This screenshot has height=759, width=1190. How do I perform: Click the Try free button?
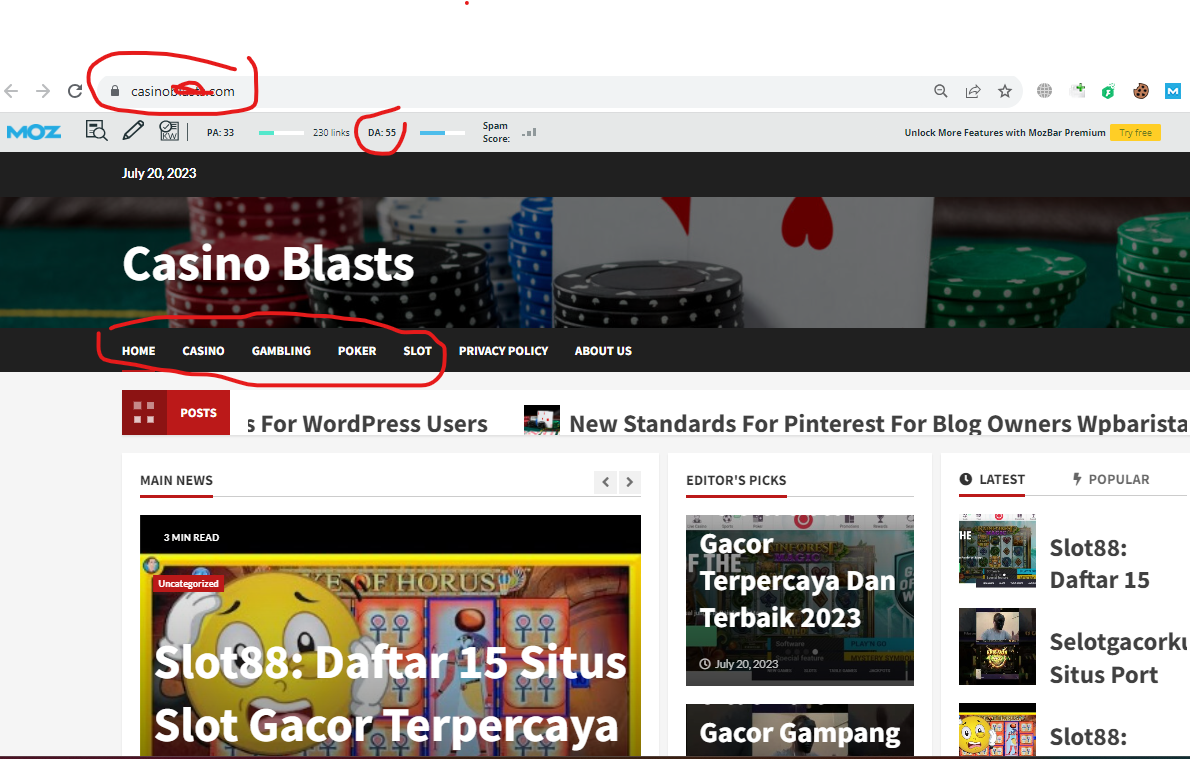coord(1135,132)
